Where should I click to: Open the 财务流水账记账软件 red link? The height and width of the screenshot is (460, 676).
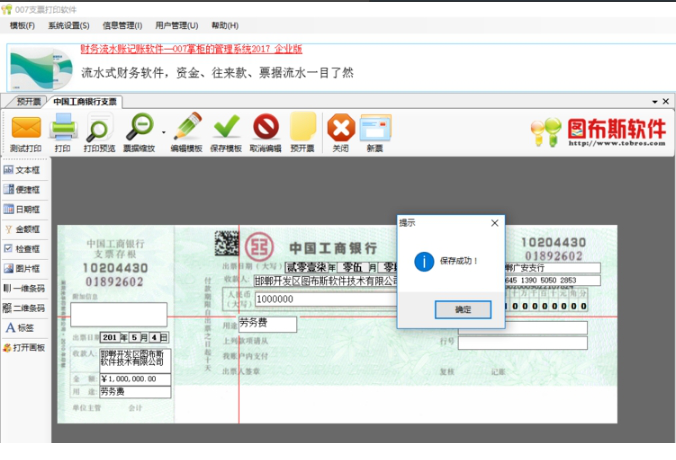(x=191, y=49)
